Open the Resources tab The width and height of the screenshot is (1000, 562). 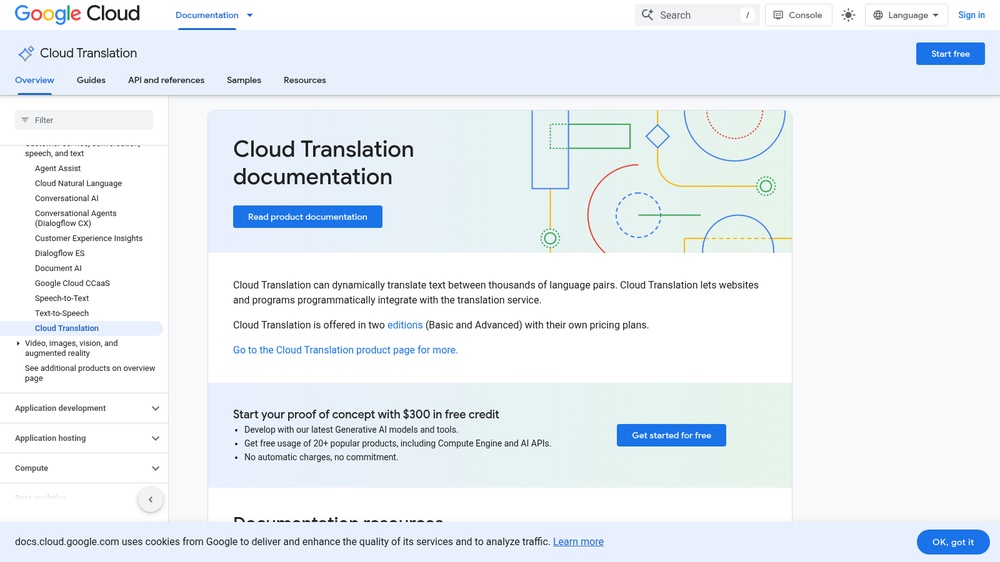pyautogui.click(x=304, y=80)
